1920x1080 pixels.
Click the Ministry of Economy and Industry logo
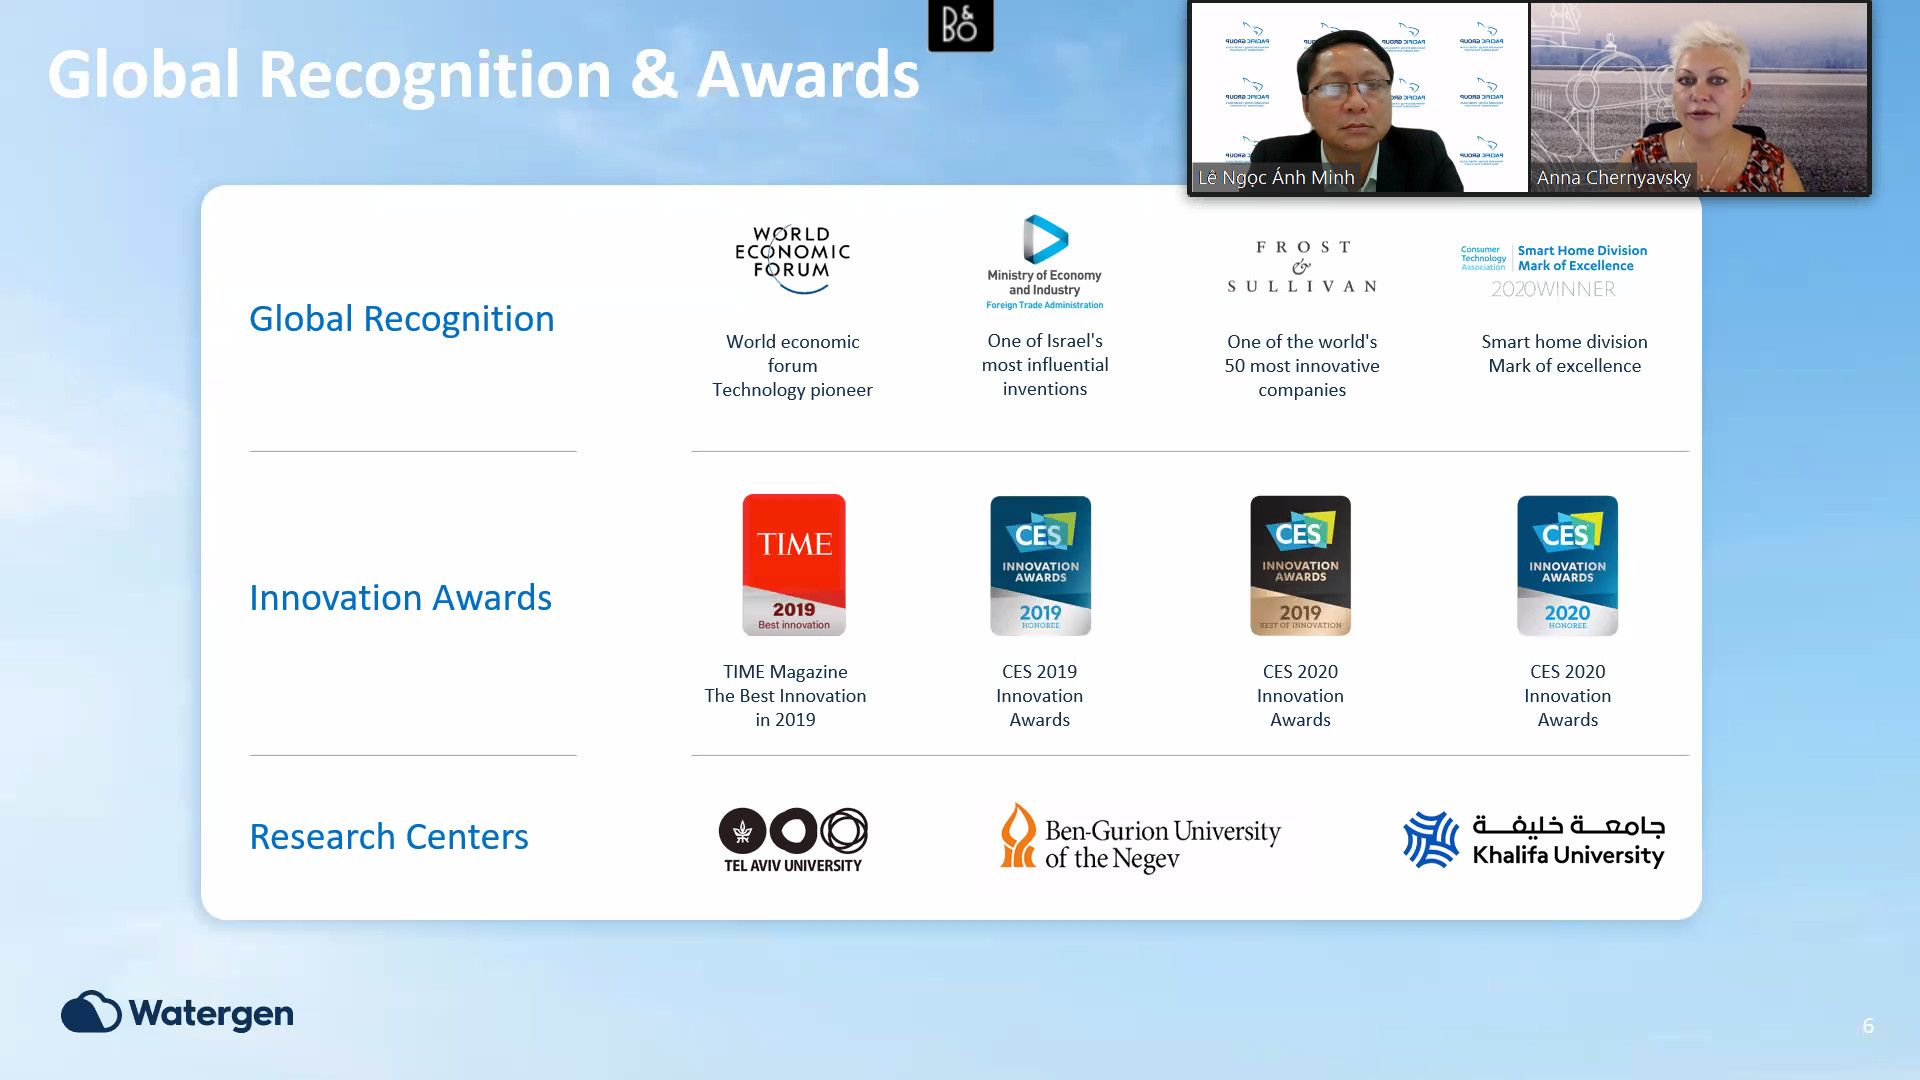tap(1044, 262)
